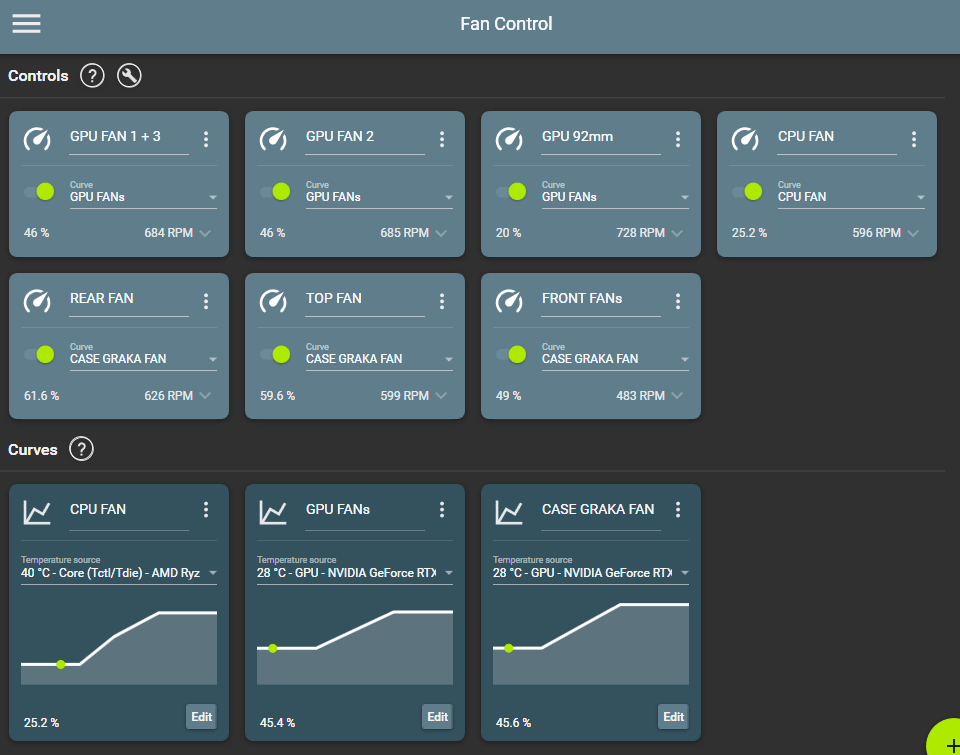Expand details chevron beside 684 RPM
This screenshot has width=960, height=755.
[x=205, y=233]
